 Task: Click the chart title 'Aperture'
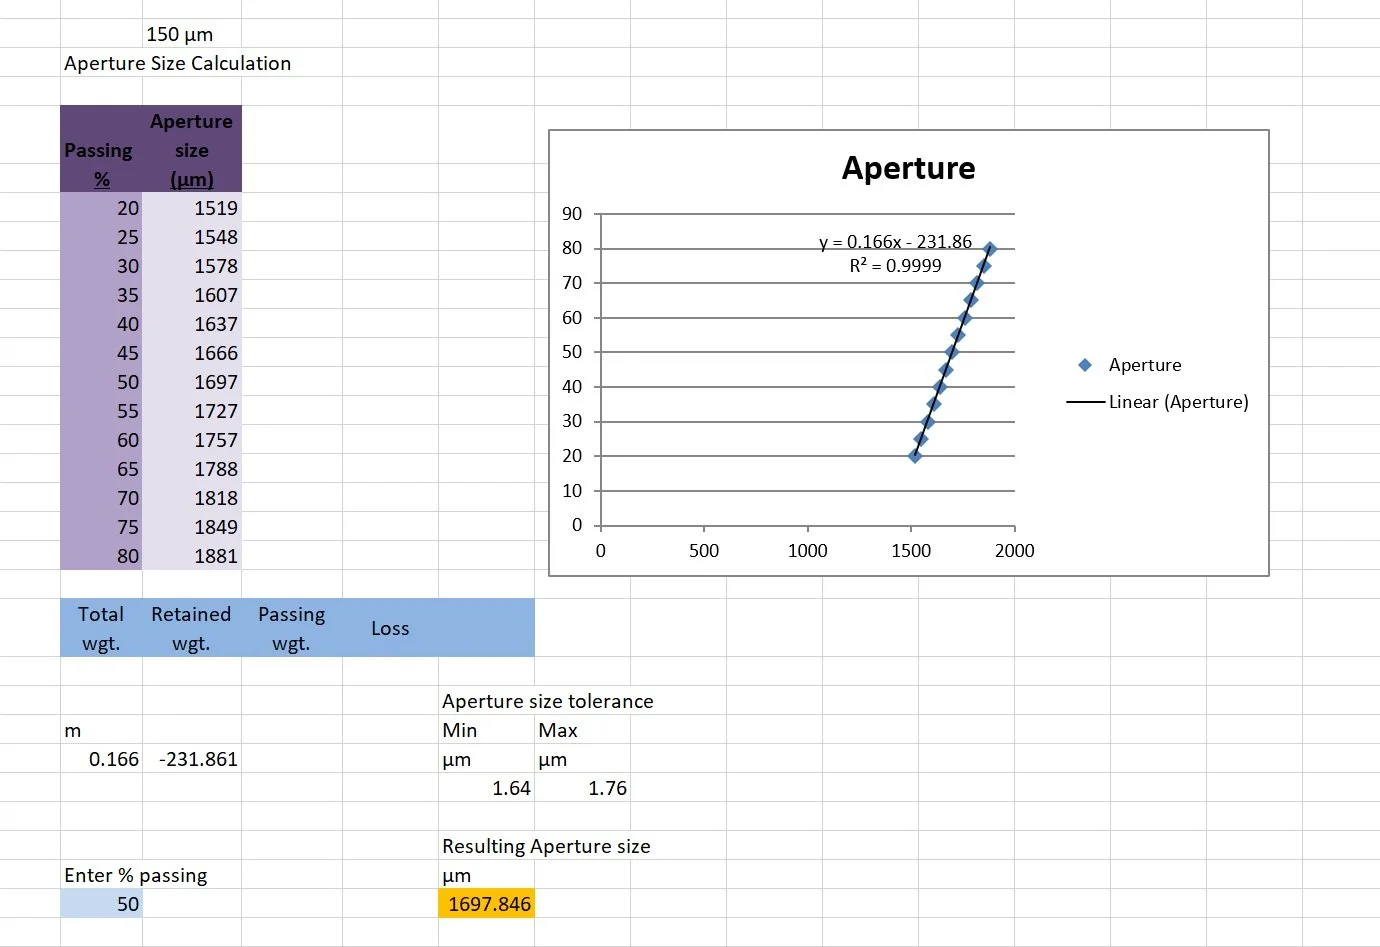(908, 168)
